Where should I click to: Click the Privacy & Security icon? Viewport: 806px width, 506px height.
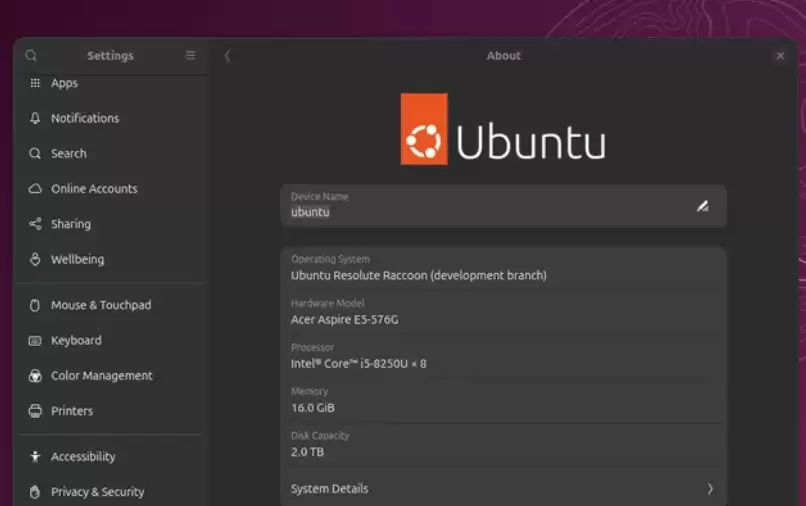coord(35,492)
